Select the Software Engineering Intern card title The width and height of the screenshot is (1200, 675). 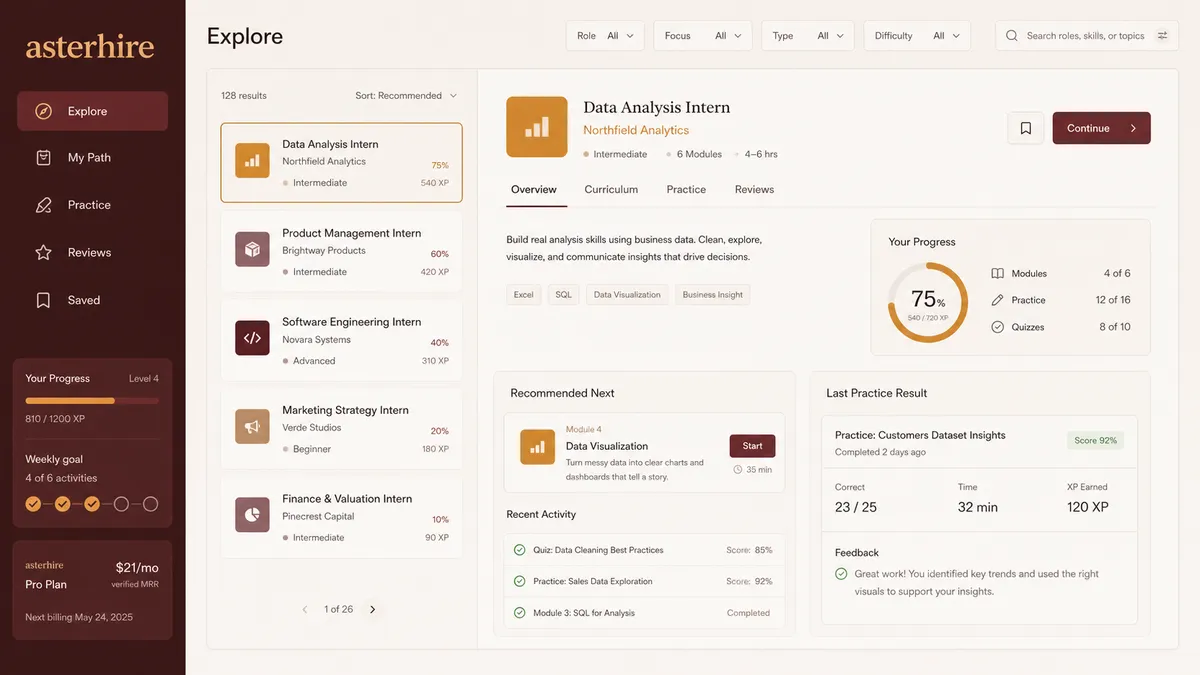pyautogui.click(x=351, y=322)
